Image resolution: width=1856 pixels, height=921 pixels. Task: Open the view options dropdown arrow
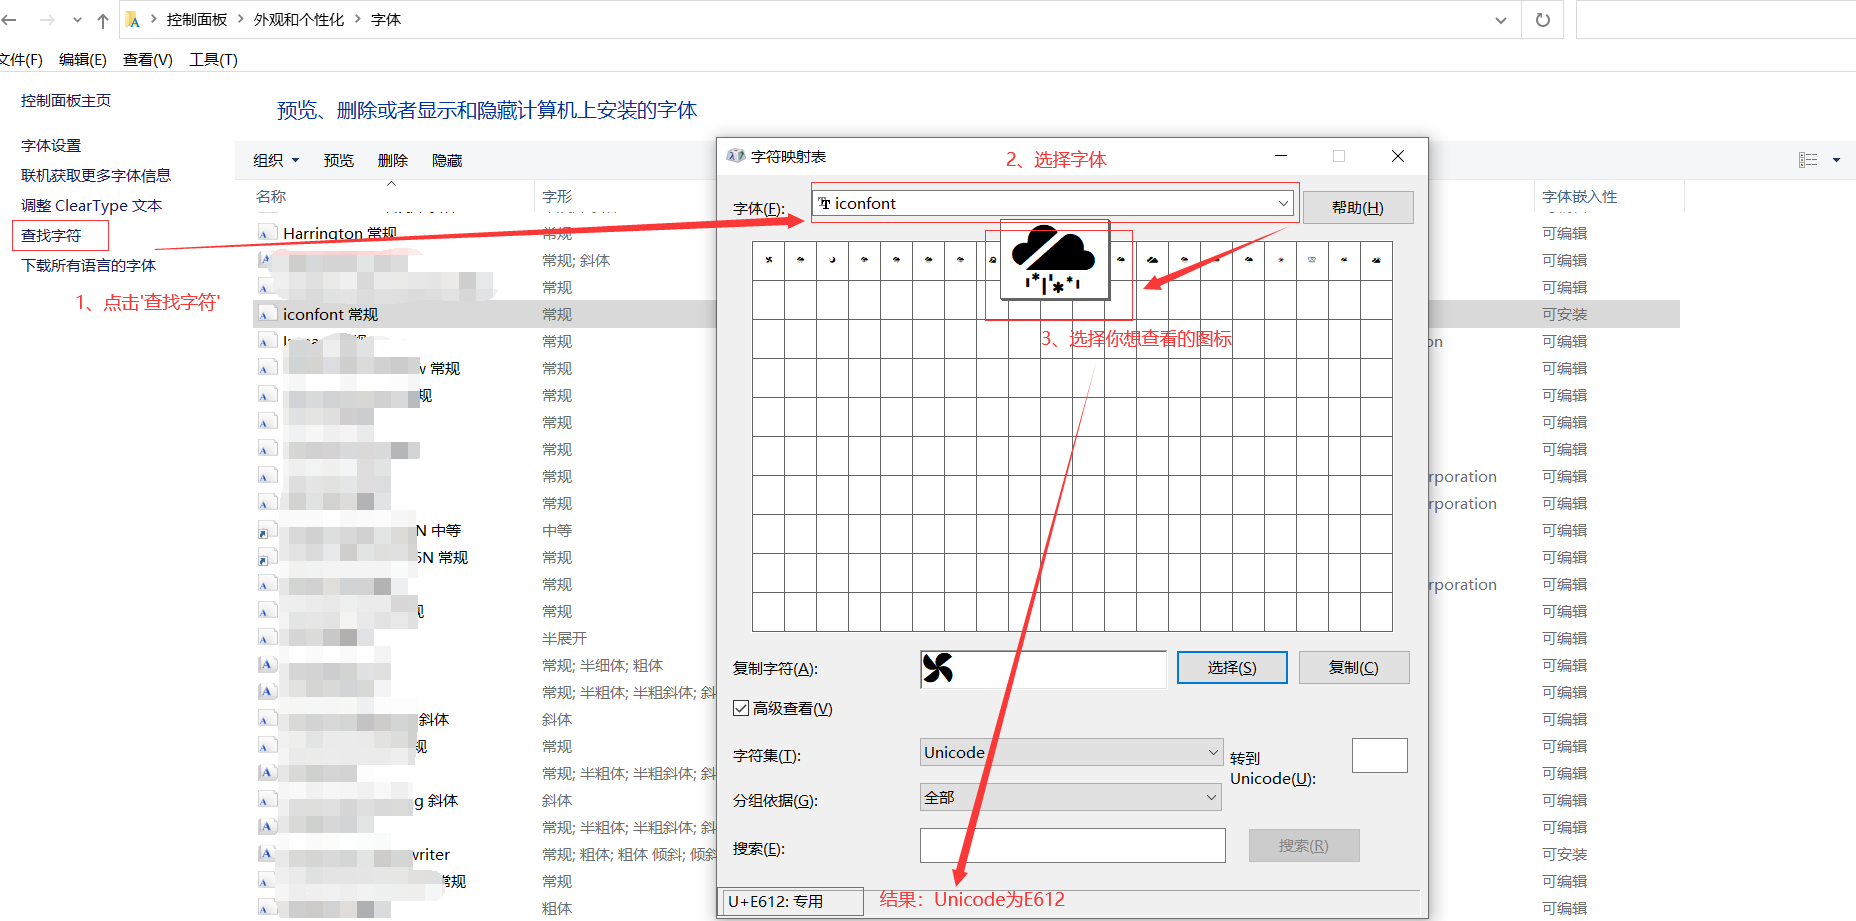1836,160
